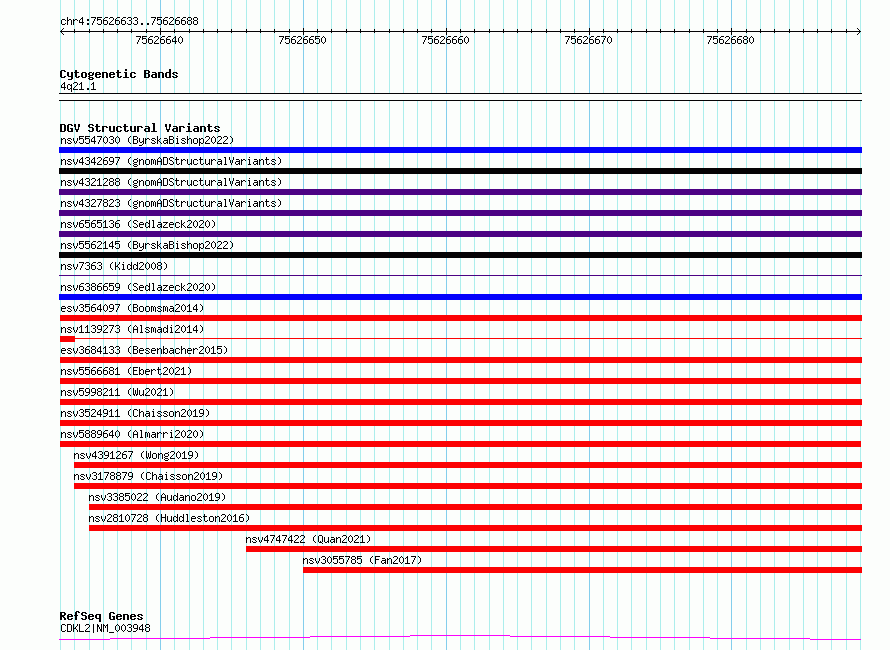
Task: Click the CDKL2|NM_003948 gene label
Action: pyautogui.click(x=105, y=628)
